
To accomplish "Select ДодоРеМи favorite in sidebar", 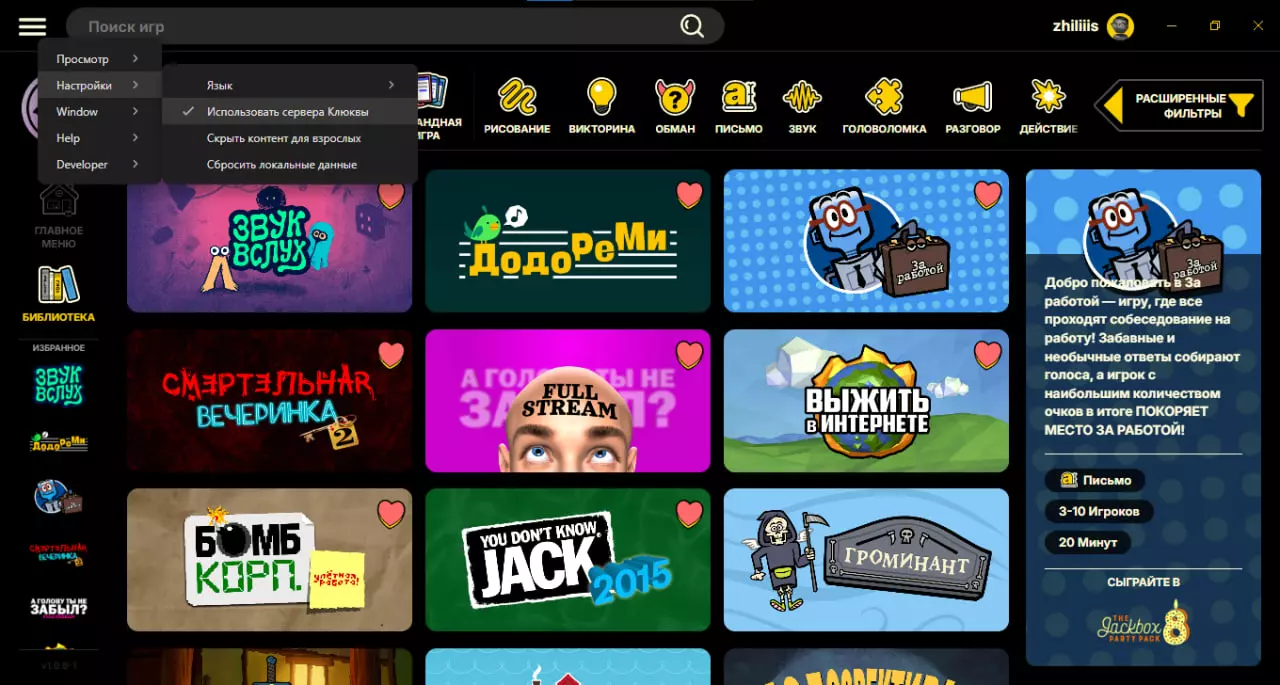I will tap(59, 440).
